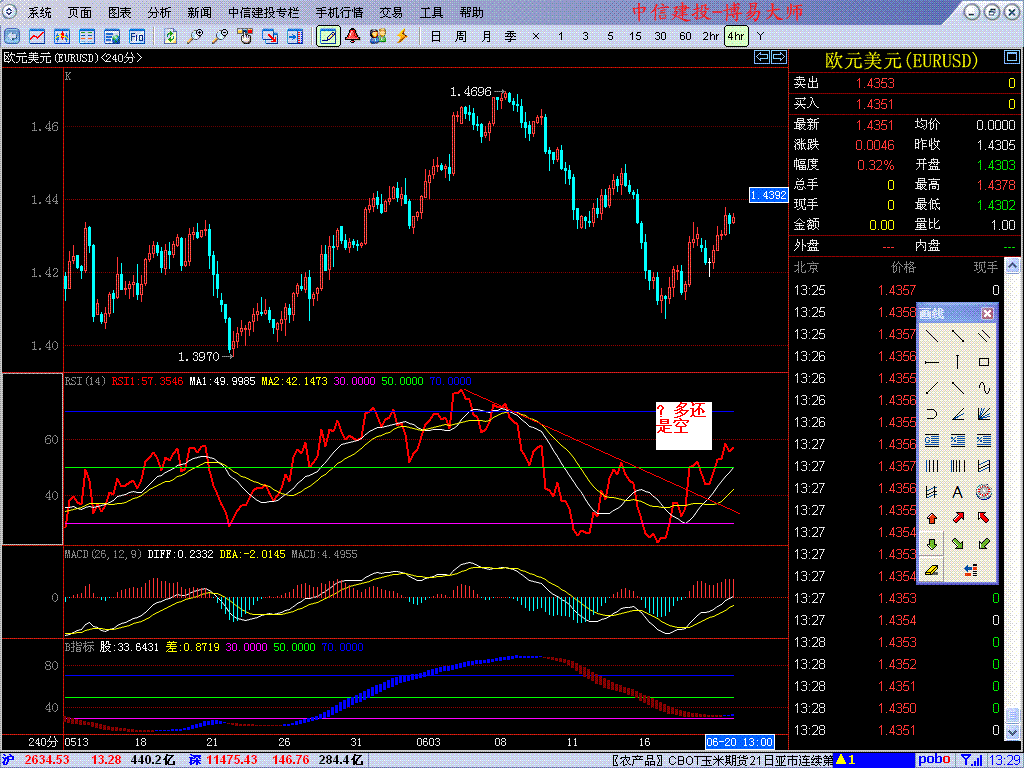Click the quote list table toolbar icon
1024x768 pixels.
(x=87, y=36)
